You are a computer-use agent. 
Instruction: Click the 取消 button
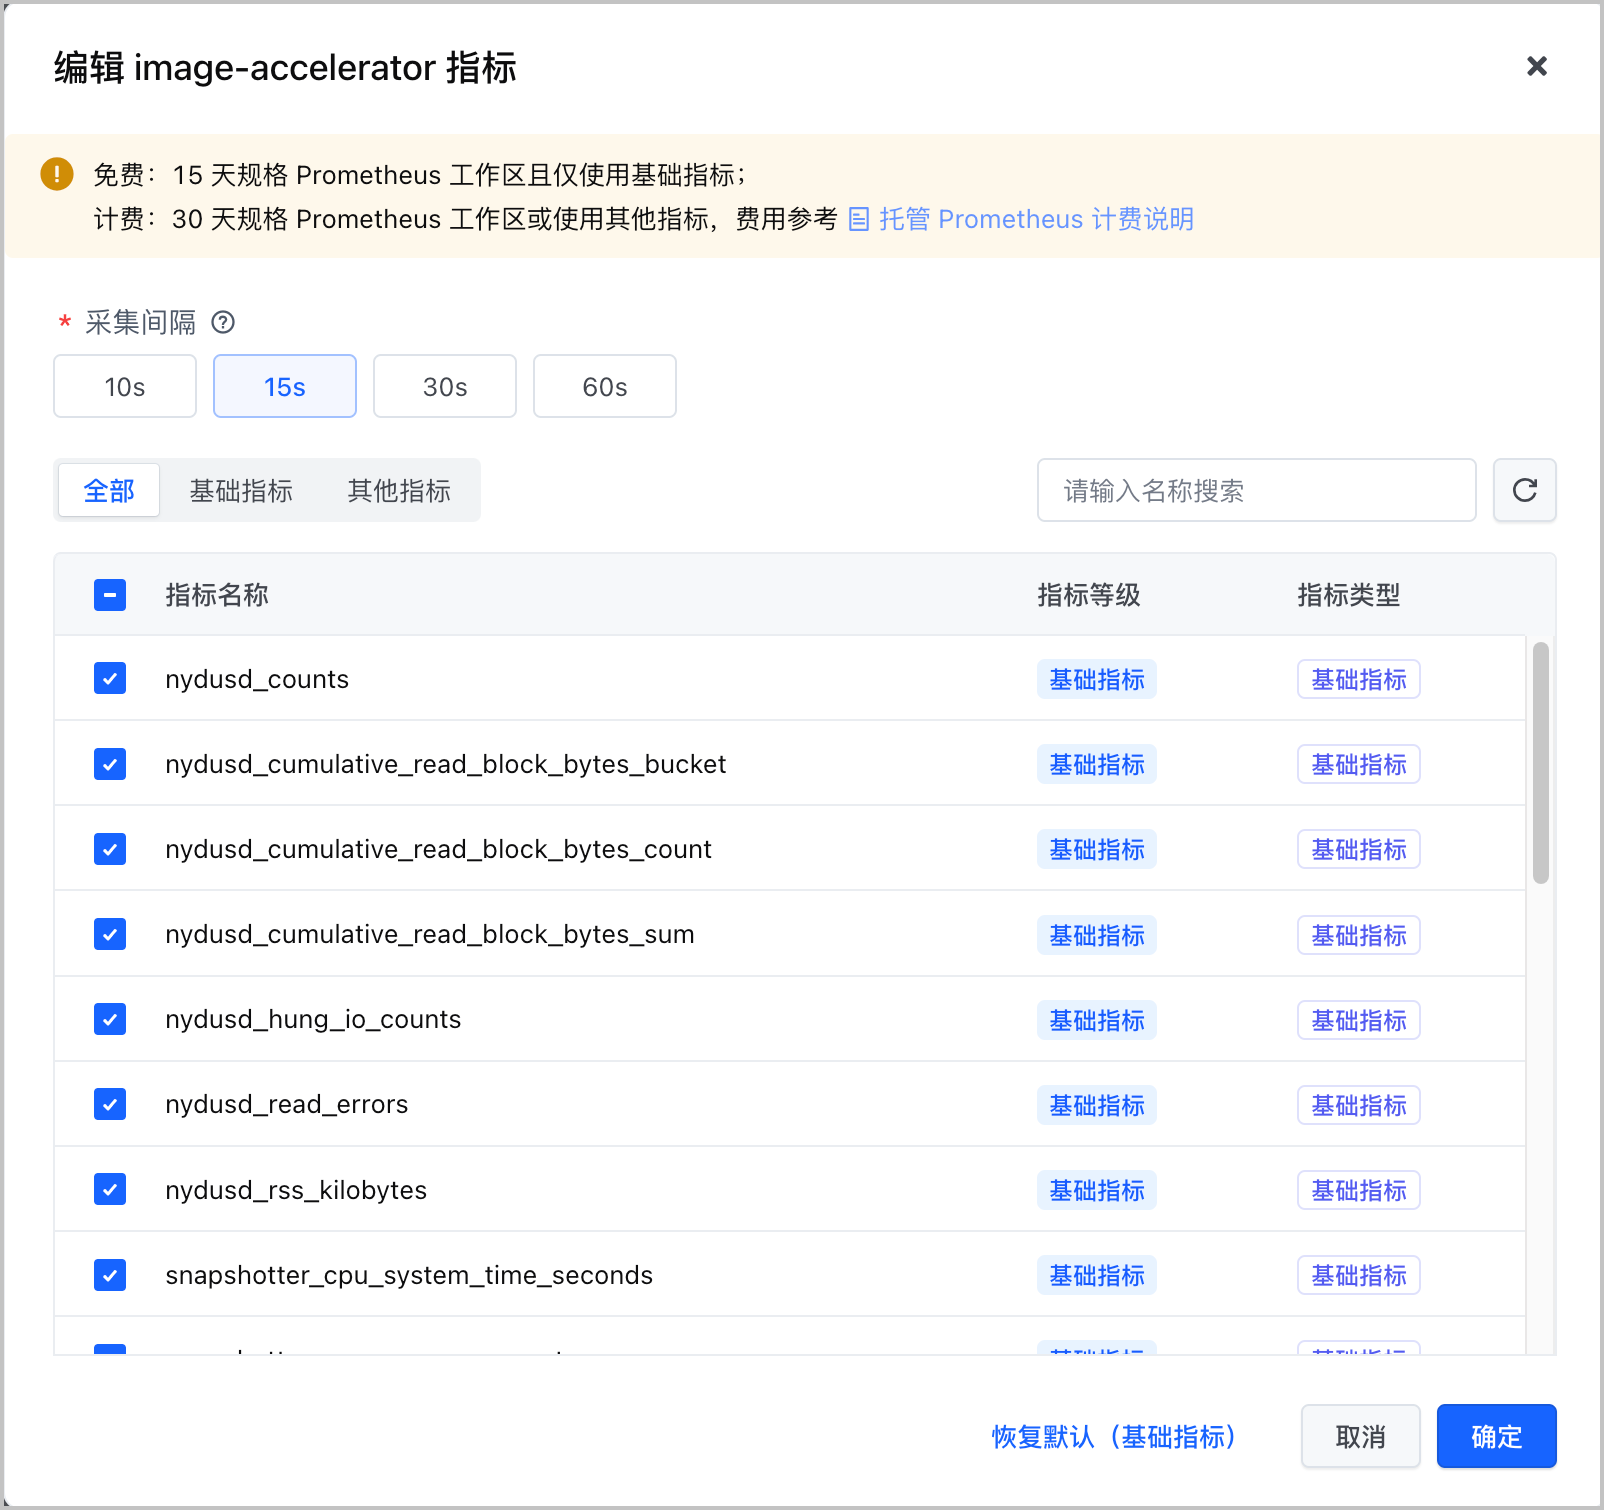[x=1360, y=1436]
